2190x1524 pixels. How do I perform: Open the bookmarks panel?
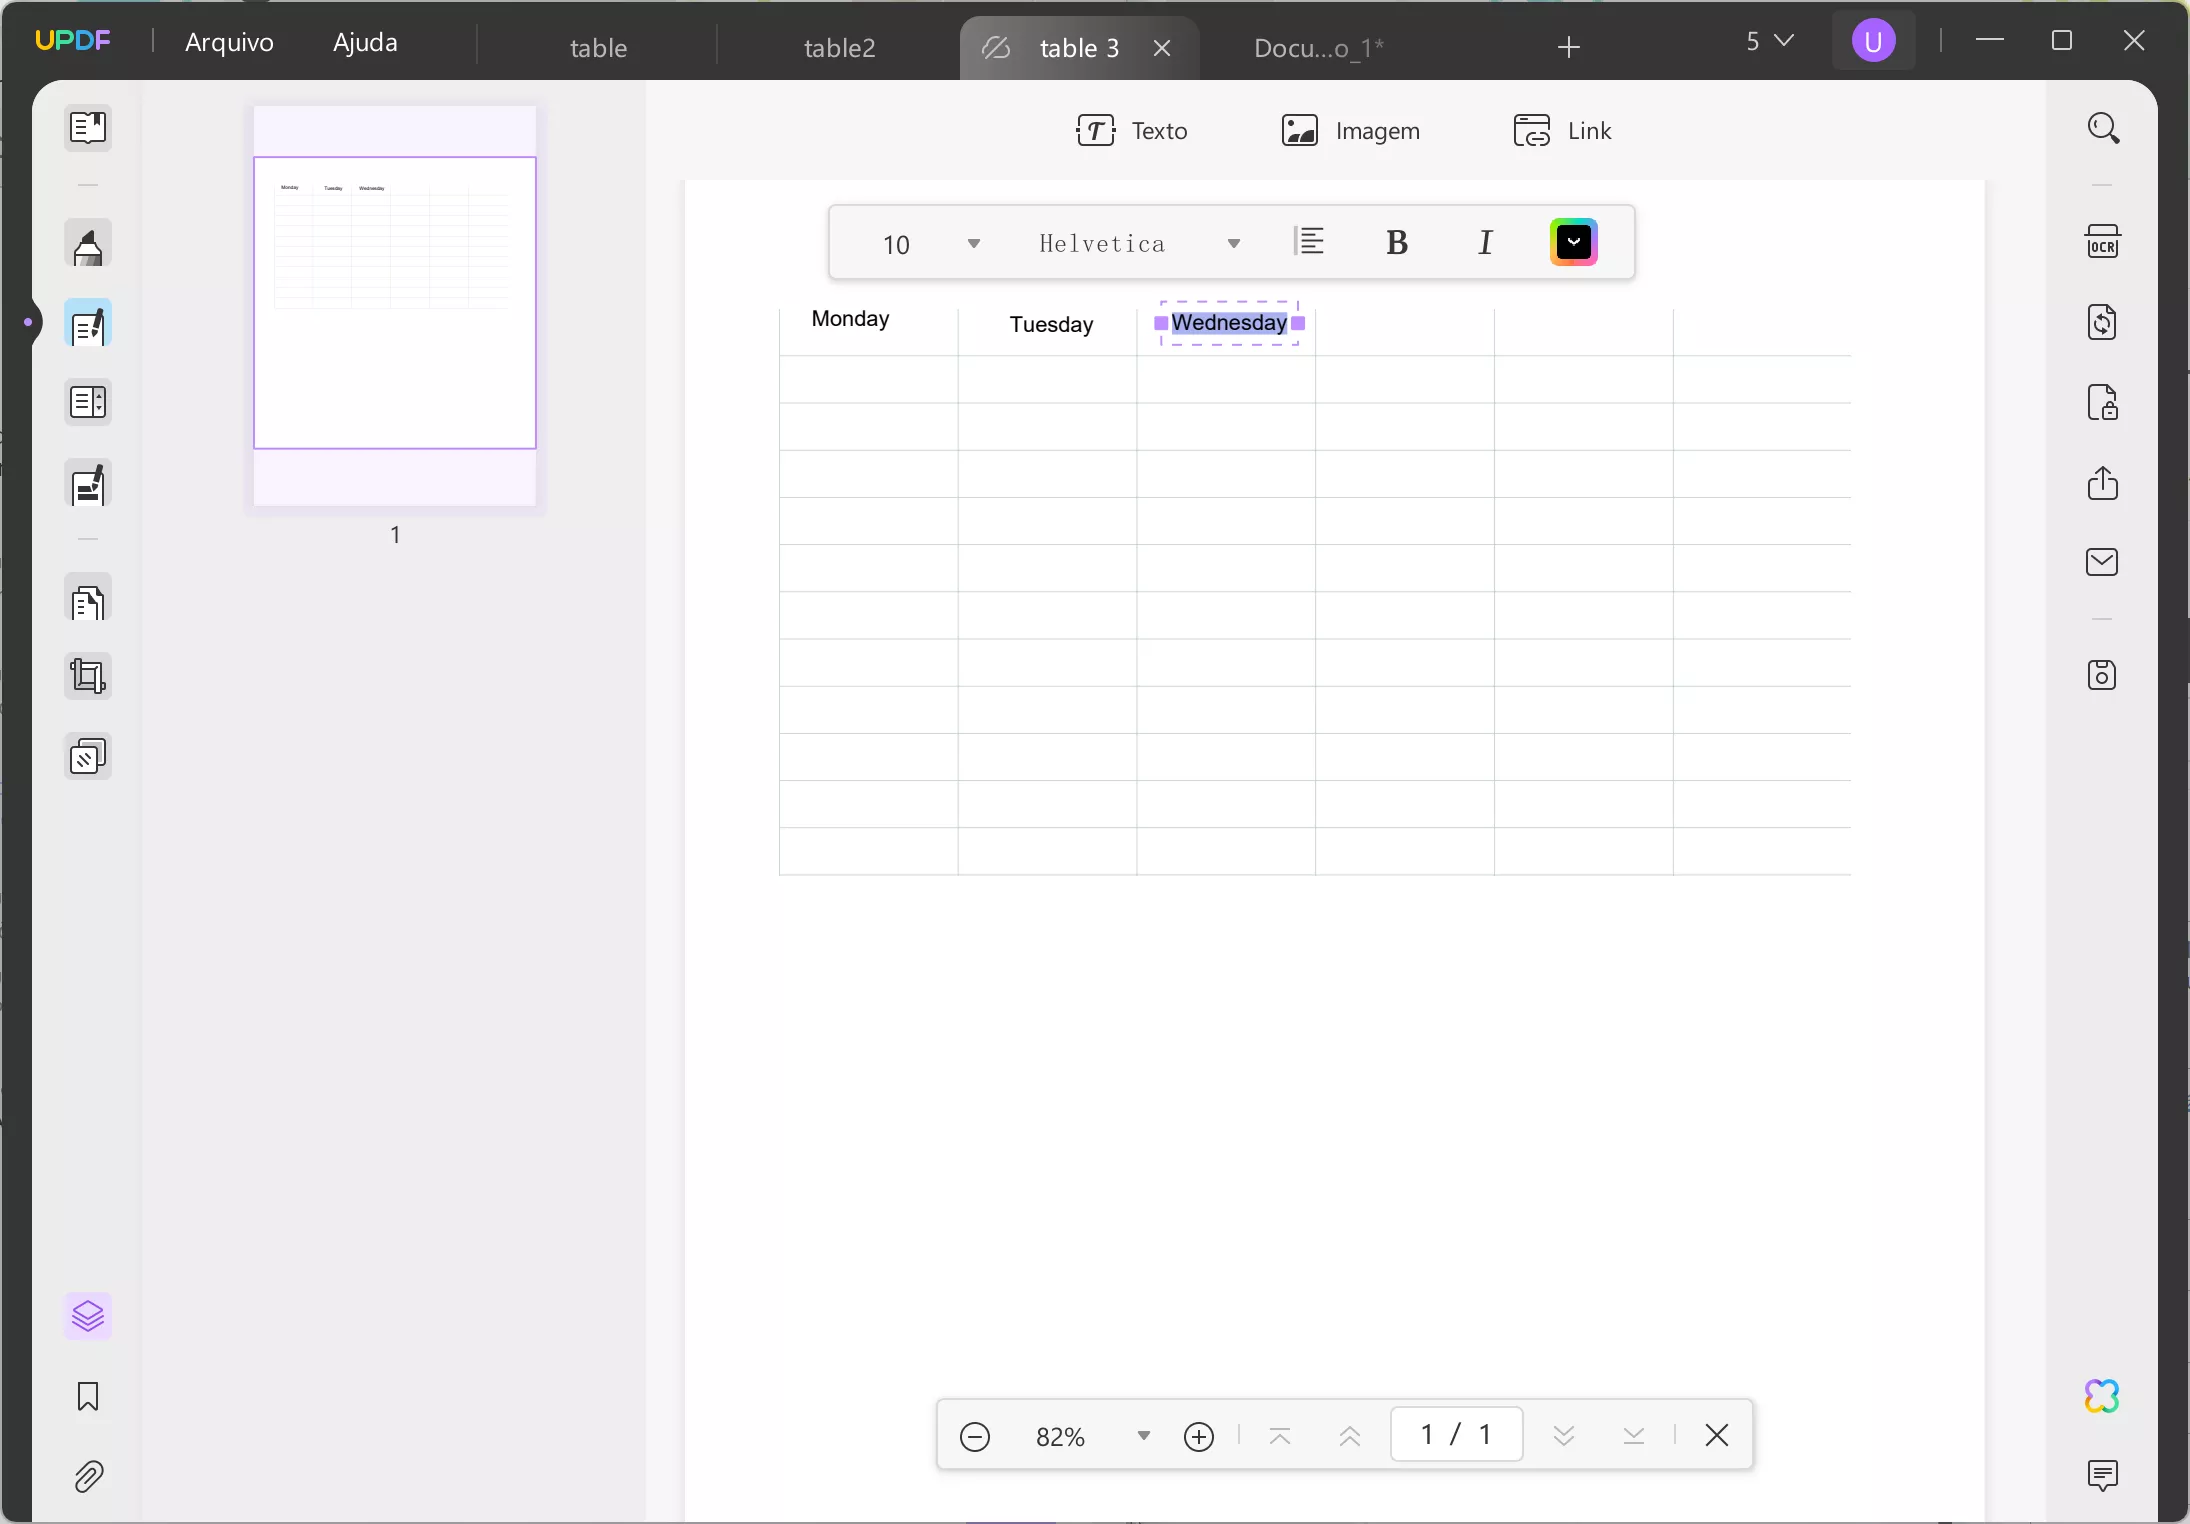click(x=88, y=1396)
